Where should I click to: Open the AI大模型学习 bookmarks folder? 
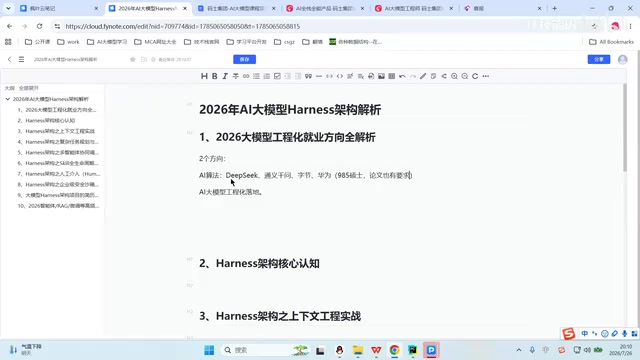pyautogui.click(x=107, y=42)
